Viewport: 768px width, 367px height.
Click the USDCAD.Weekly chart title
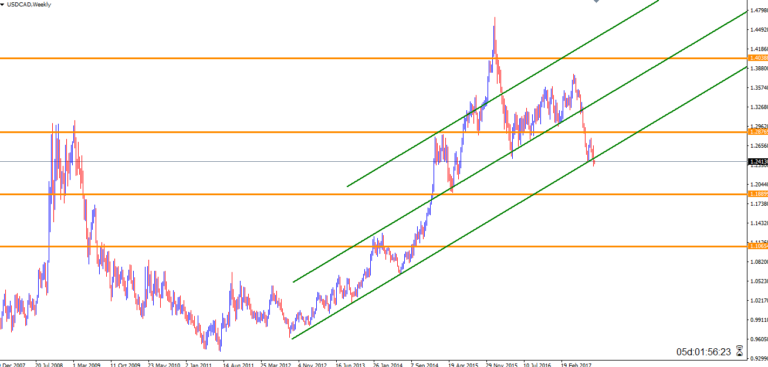(28, 4)
